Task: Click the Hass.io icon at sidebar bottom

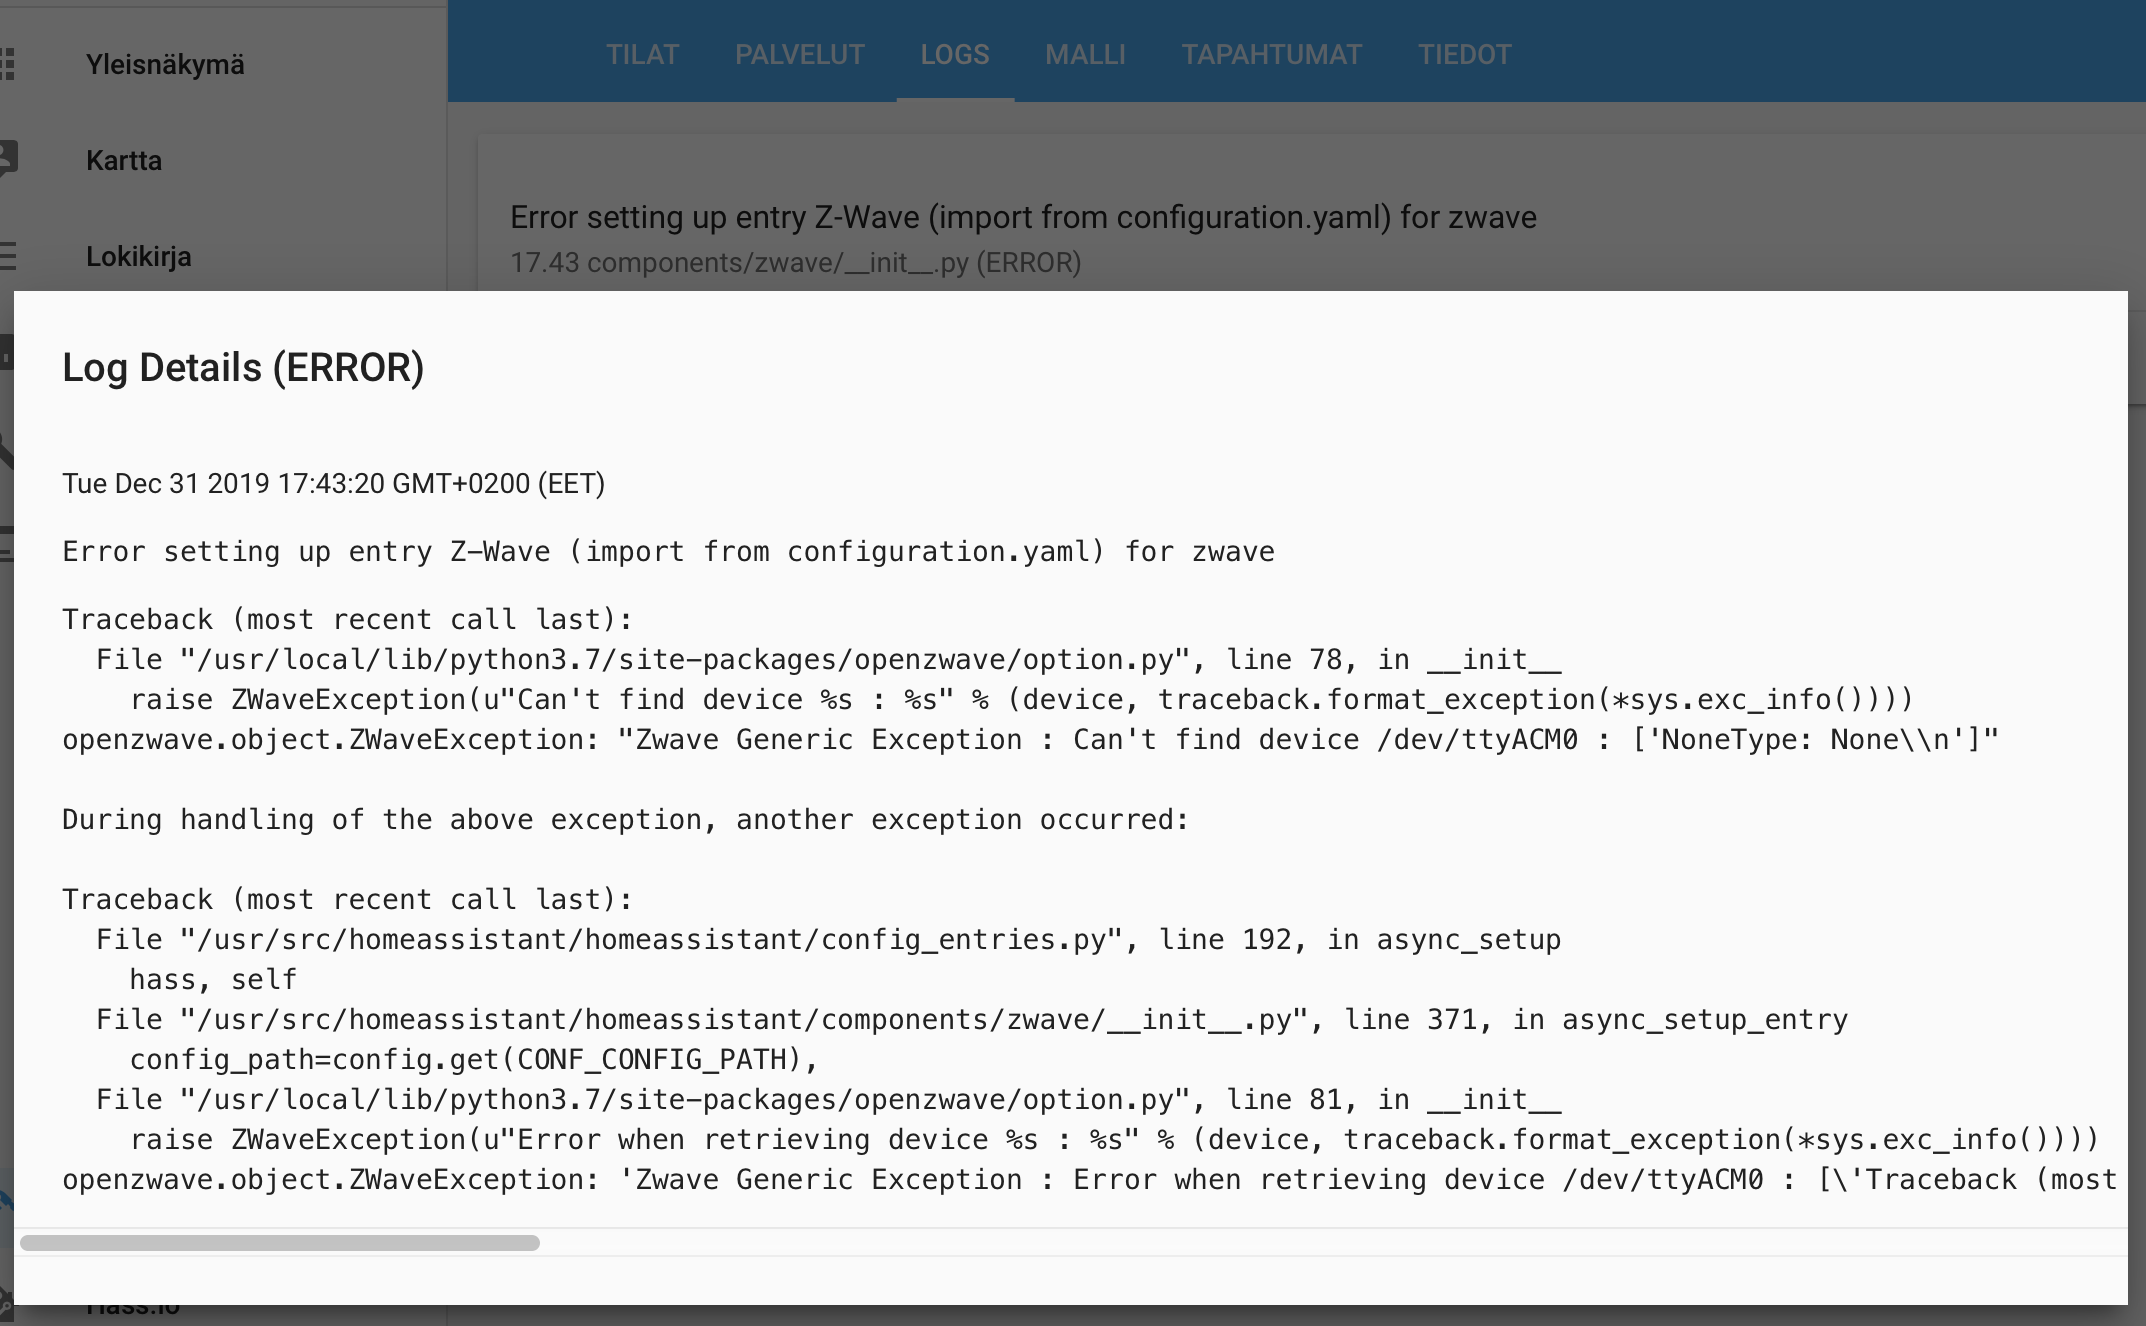Action: pos(5,1306)
